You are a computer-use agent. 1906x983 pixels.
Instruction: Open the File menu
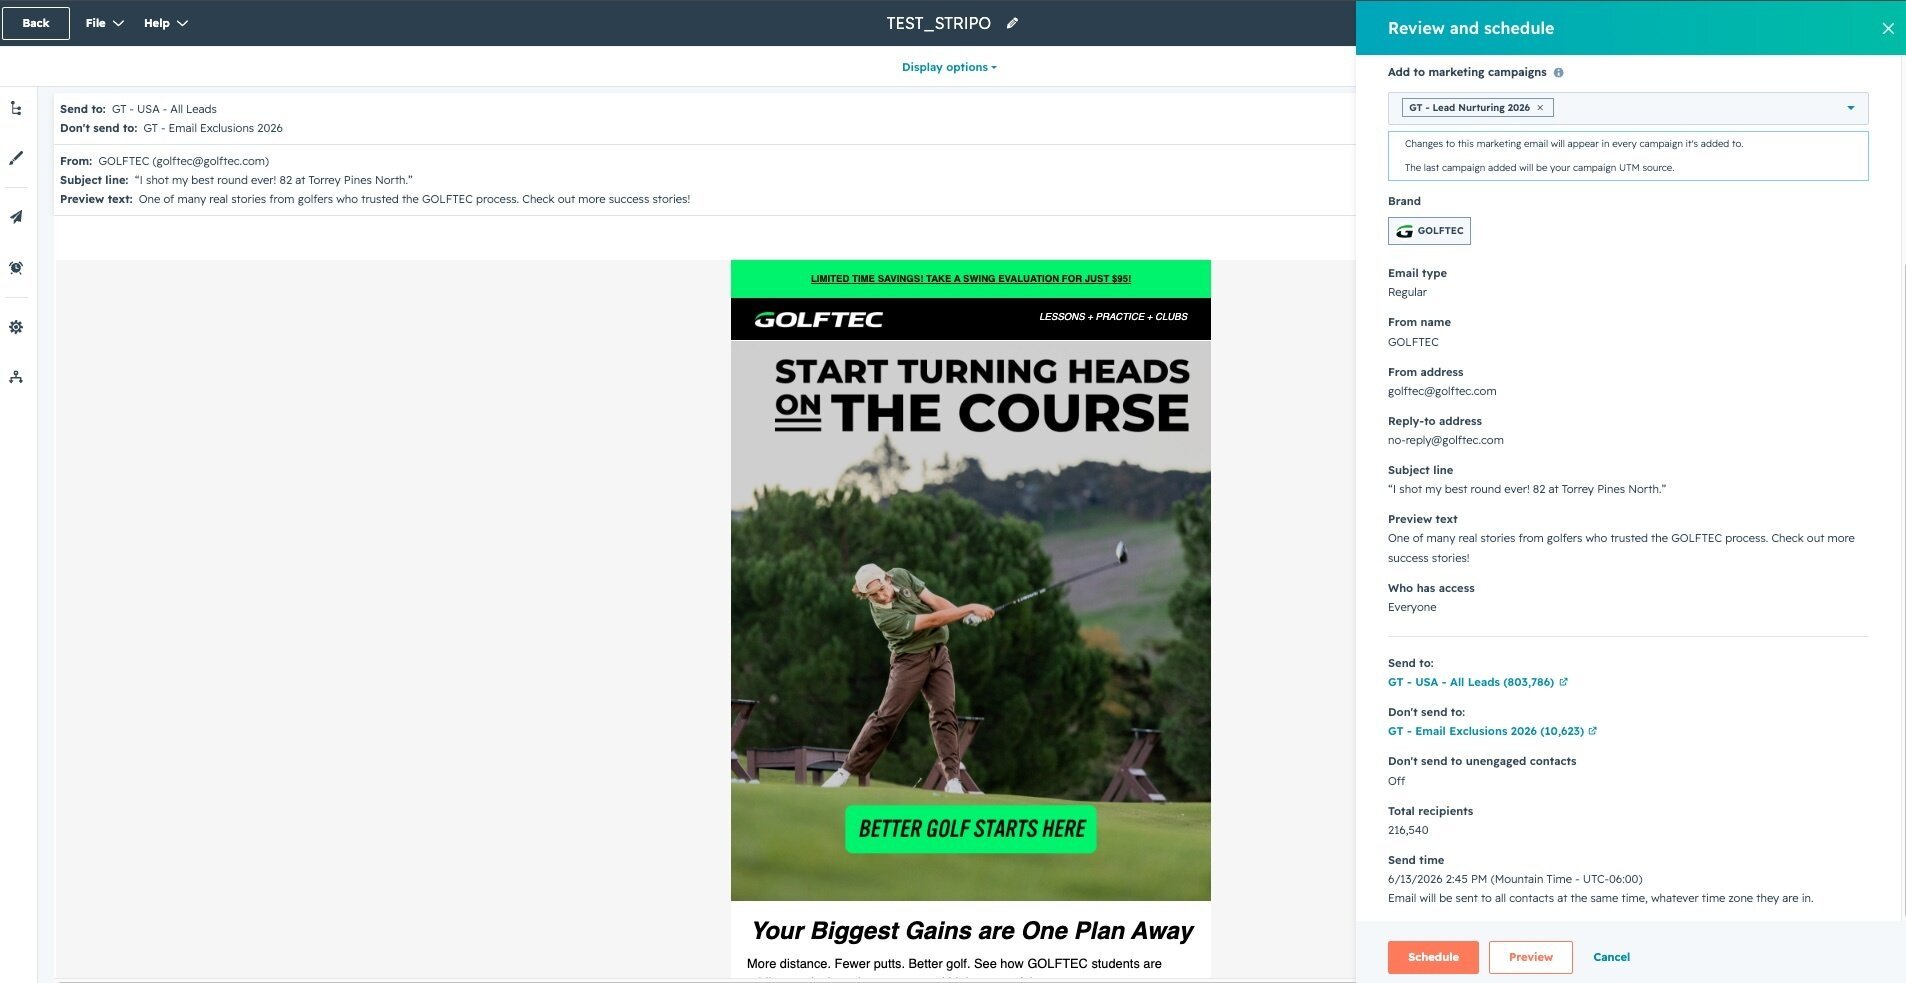(x=104, y=23)
